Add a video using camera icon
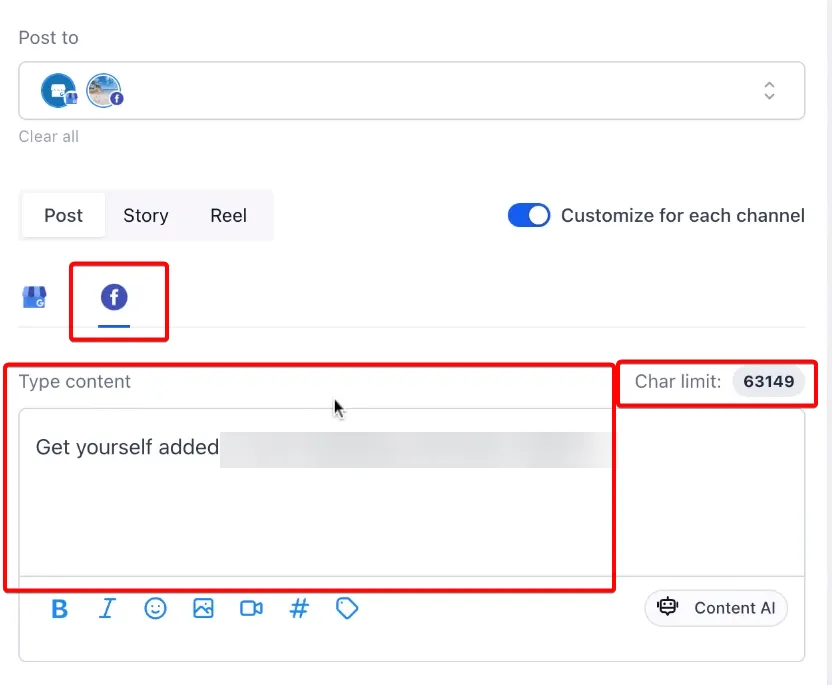This screenshot has height=685, width=832. (251, 609)
